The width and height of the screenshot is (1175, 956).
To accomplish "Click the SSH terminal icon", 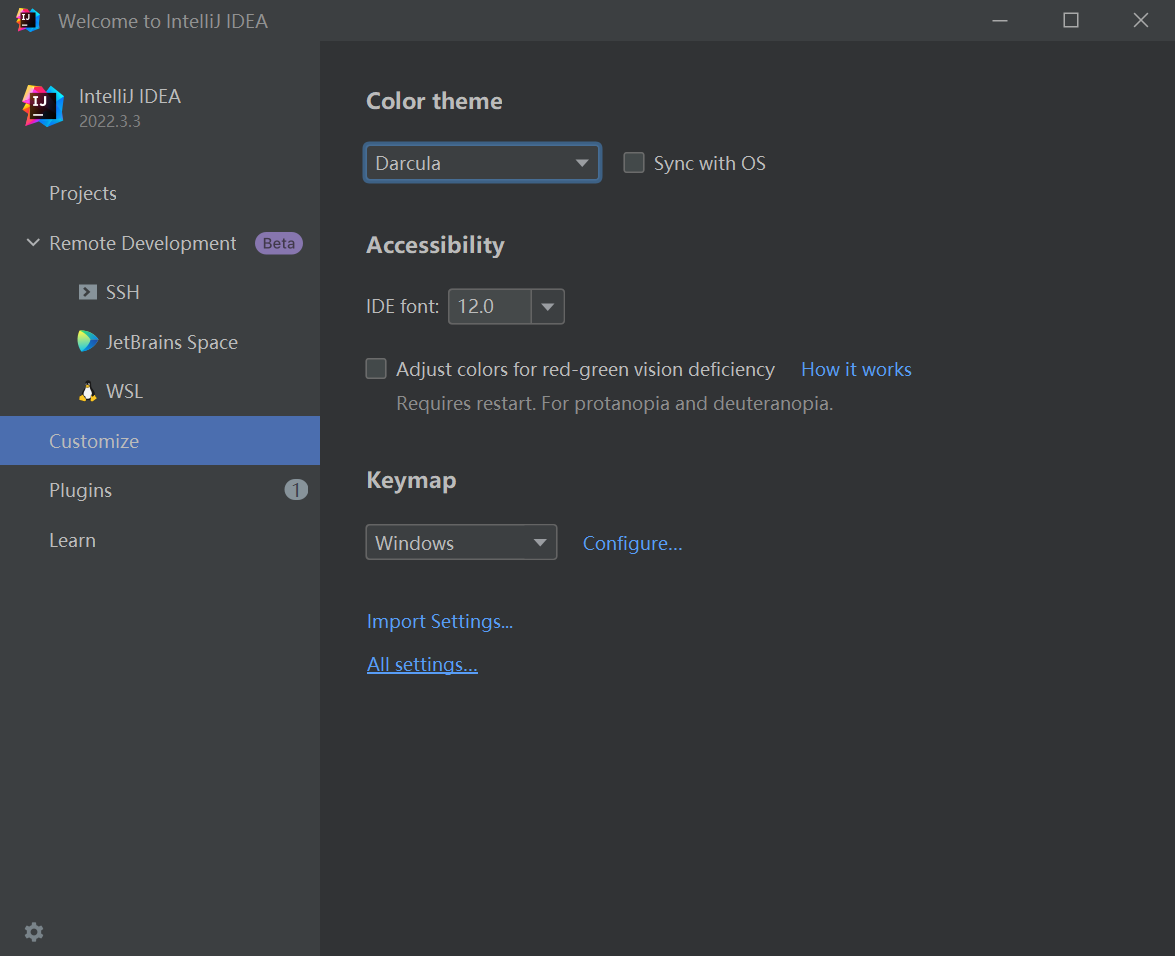I will click(88, 292).
